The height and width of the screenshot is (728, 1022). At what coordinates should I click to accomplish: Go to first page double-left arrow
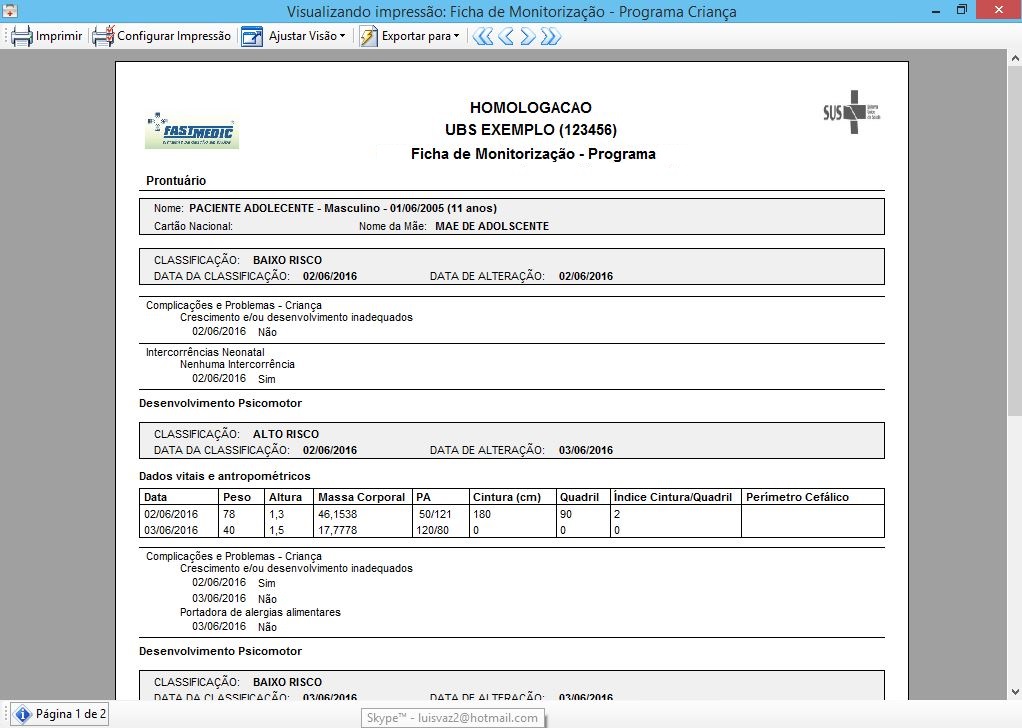pyautogui.click(x=482, y=36)
